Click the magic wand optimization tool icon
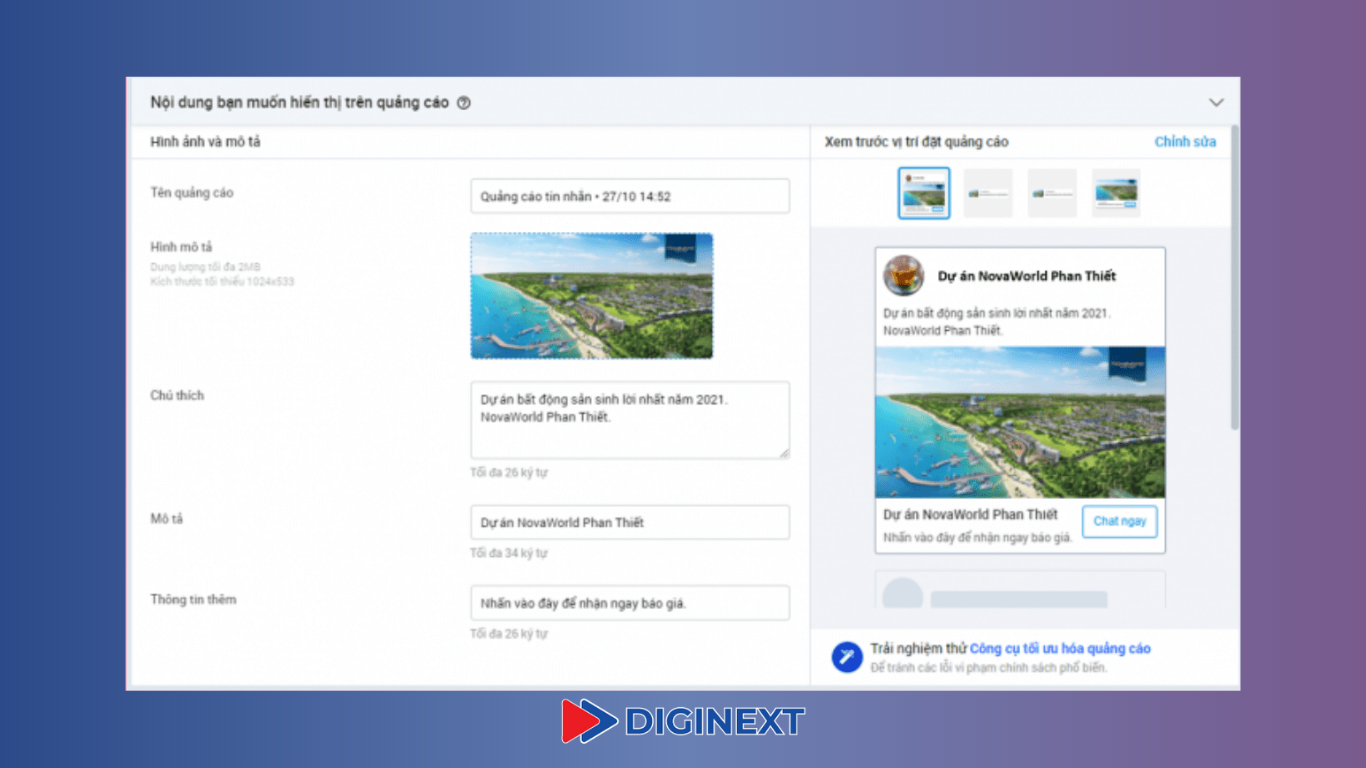The height and width of the screenshot is (768, 1366). [847, 657]
